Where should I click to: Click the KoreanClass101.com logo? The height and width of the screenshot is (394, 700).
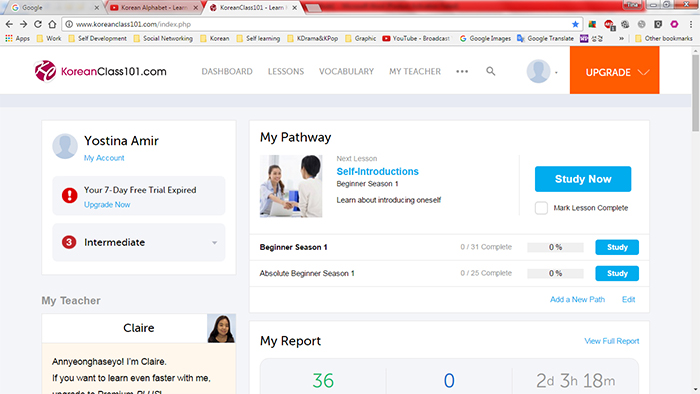coord(100,71)
